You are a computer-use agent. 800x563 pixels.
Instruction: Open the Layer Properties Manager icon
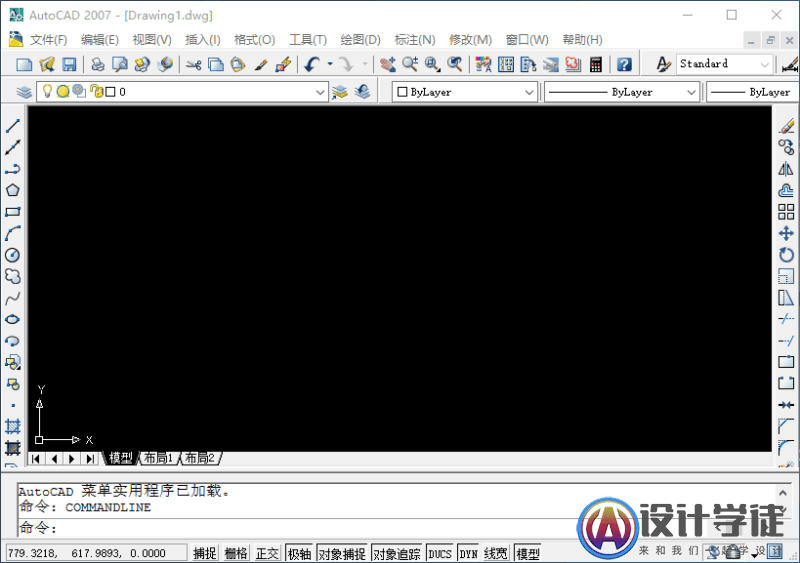point(24,92)
